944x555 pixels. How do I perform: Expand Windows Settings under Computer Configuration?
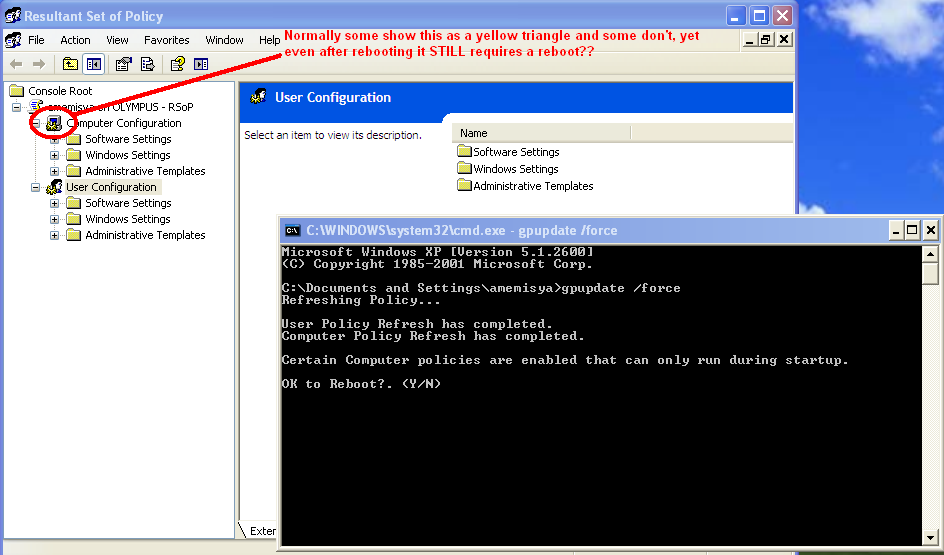tap(54, 155)
